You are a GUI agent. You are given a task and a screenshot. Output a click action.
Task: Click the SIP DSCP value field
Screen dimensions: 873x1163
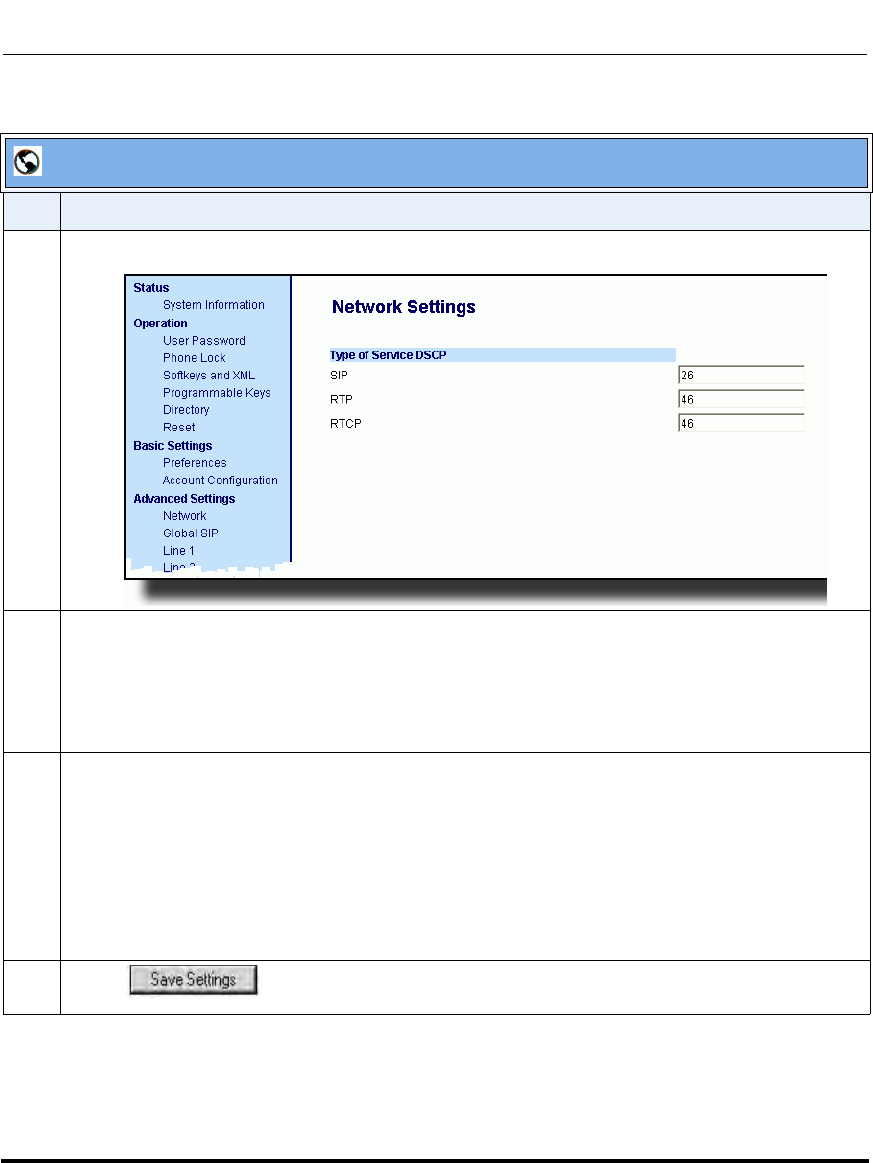[x=741, y=375]
